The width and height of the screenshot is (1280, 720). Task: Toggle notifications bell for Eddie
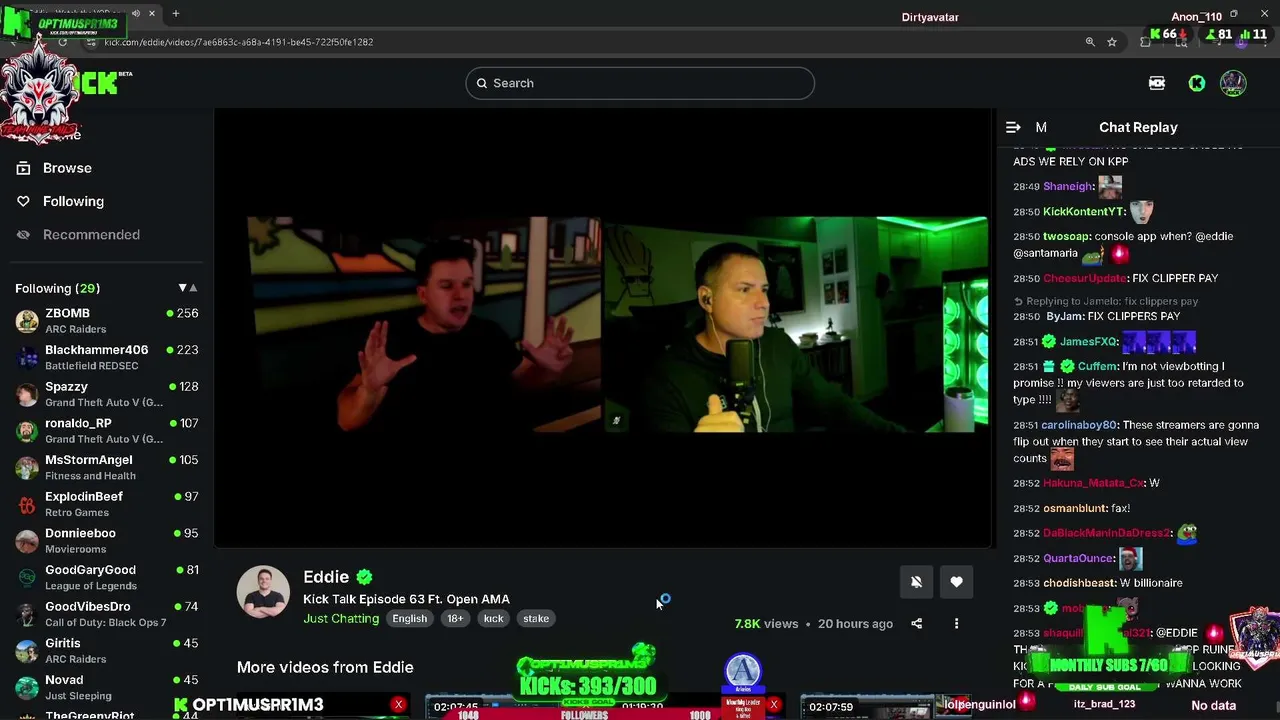(916, 582)
